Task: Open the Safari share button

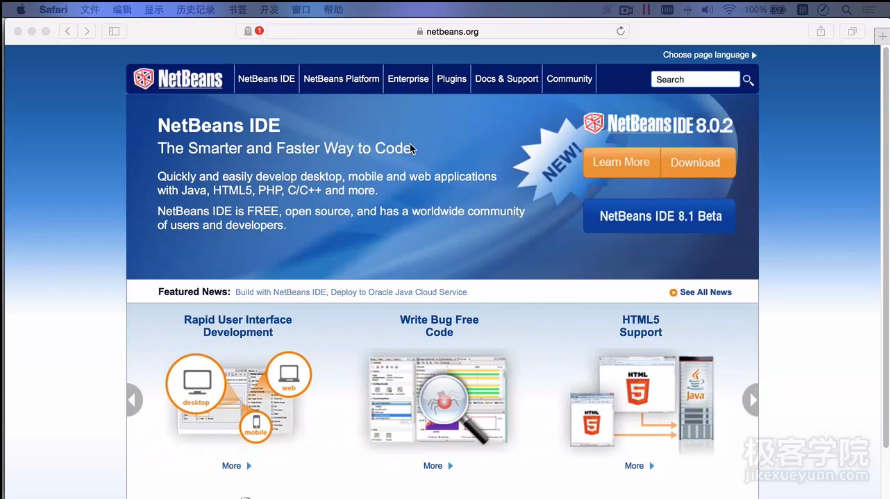Action: pyautogui.click(x=821, y=31)
